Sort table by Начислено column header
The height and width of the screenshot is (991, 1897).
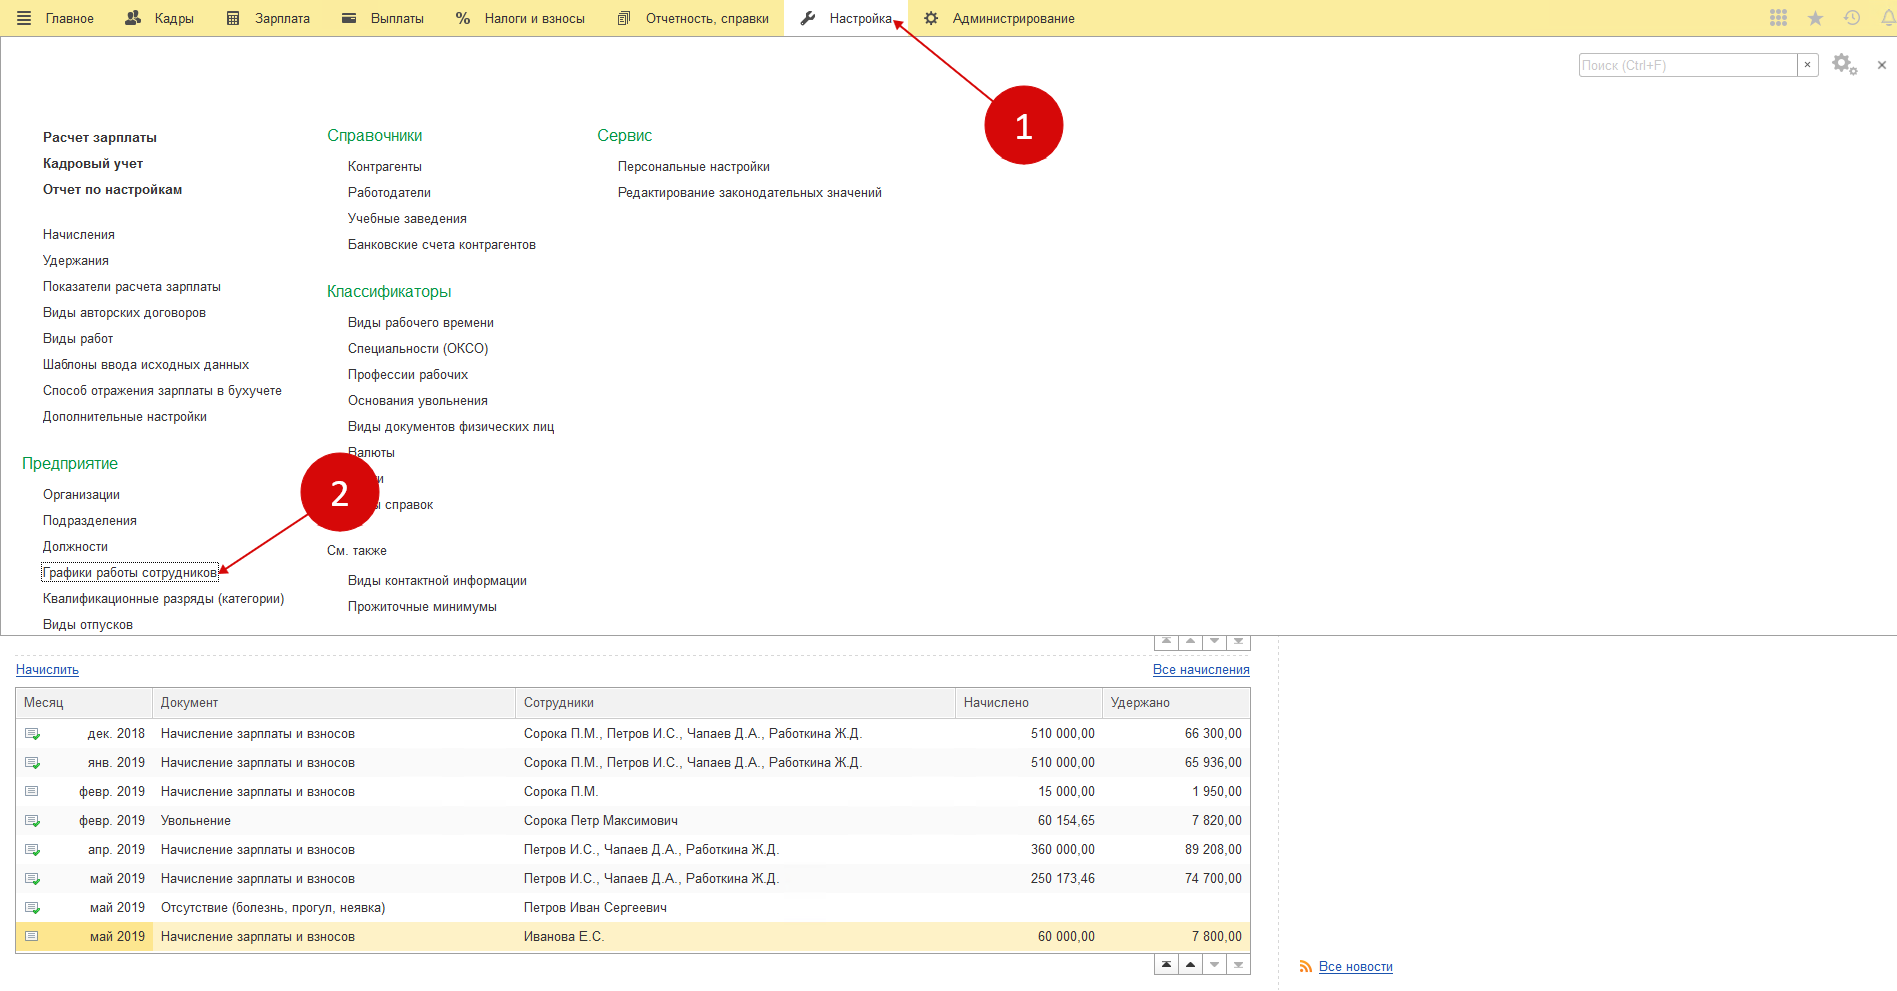pyautogui.click(x=1029, y=702)
